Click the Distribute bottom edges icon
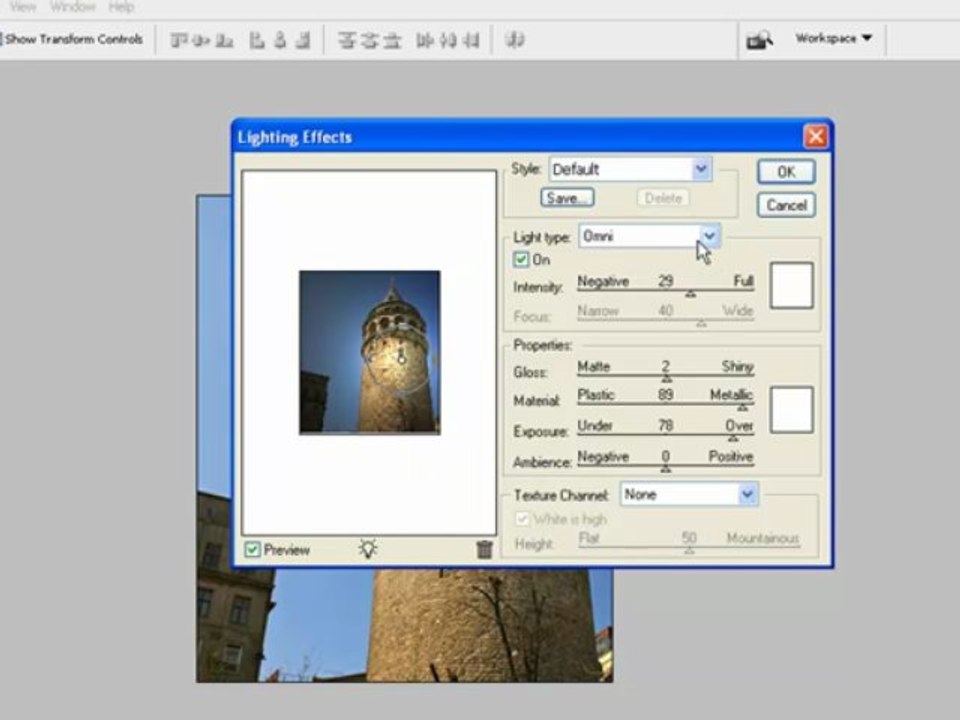This screenshot has width=960, height=720. 392,40
